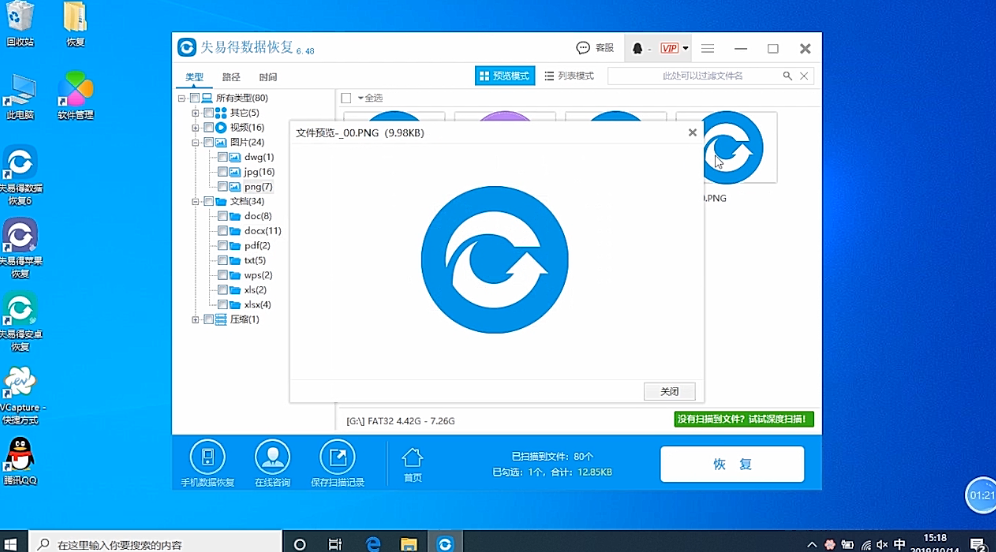Clear the file name filter with X icon
Viewport: 996px width, 552px height.
pyautogui.click(x=804, y=76)
